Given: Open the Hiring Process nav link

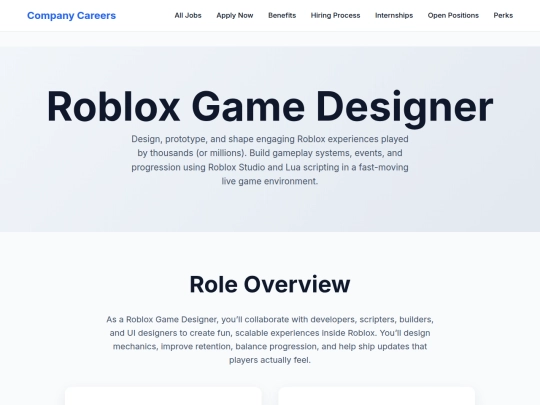Looking at the screenshot, I should click(x=335, y=15).
